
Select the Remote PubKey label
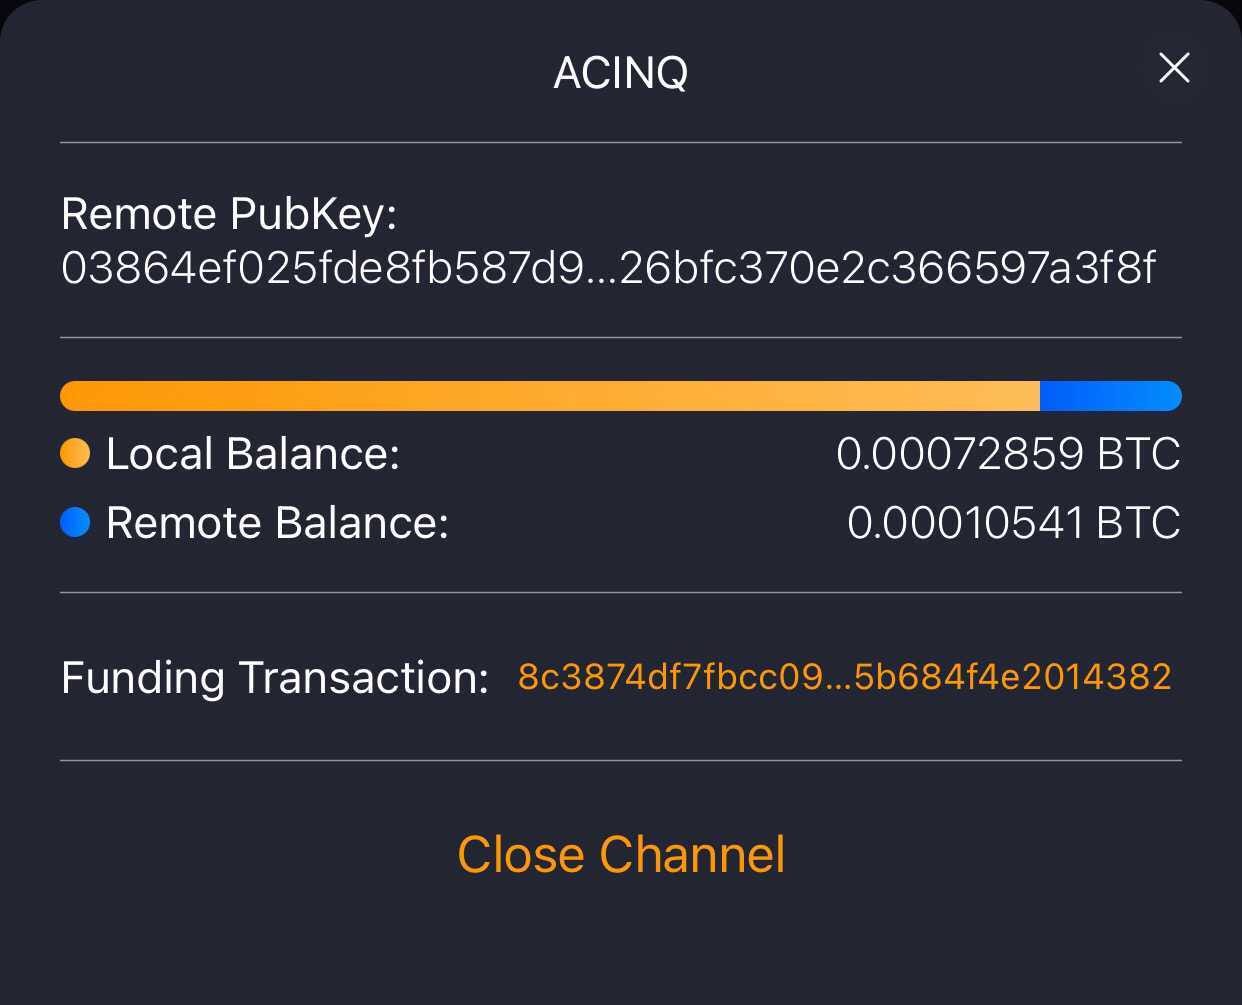(229, 213)
